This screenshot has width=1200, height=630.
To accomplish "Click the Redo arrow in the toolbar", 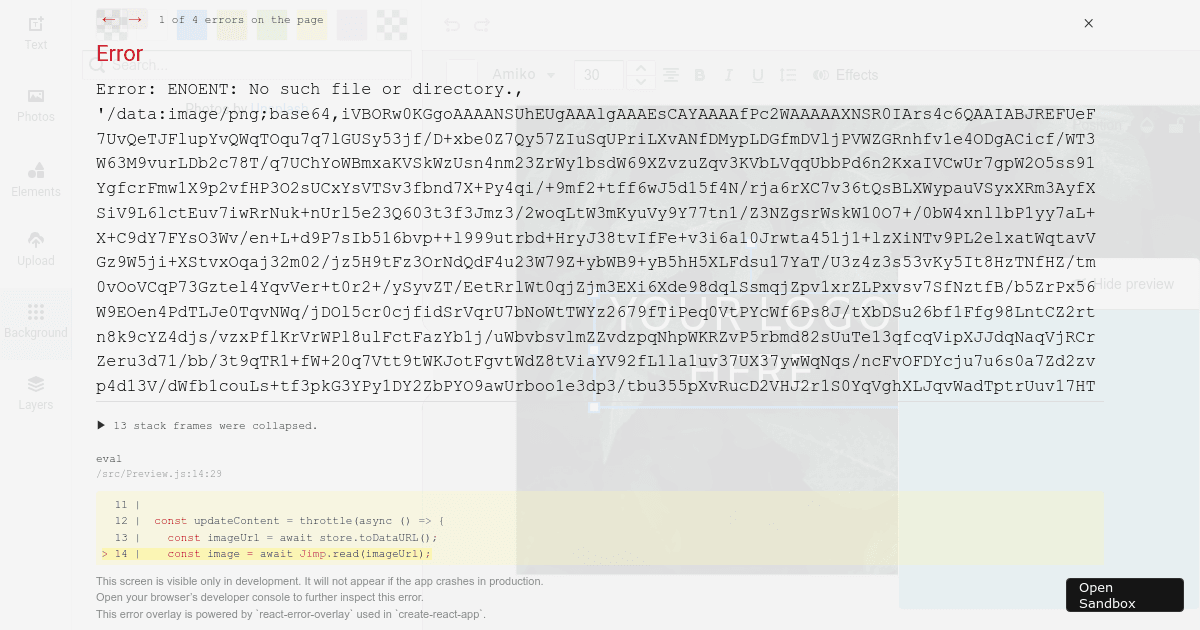I will (482, 25).
